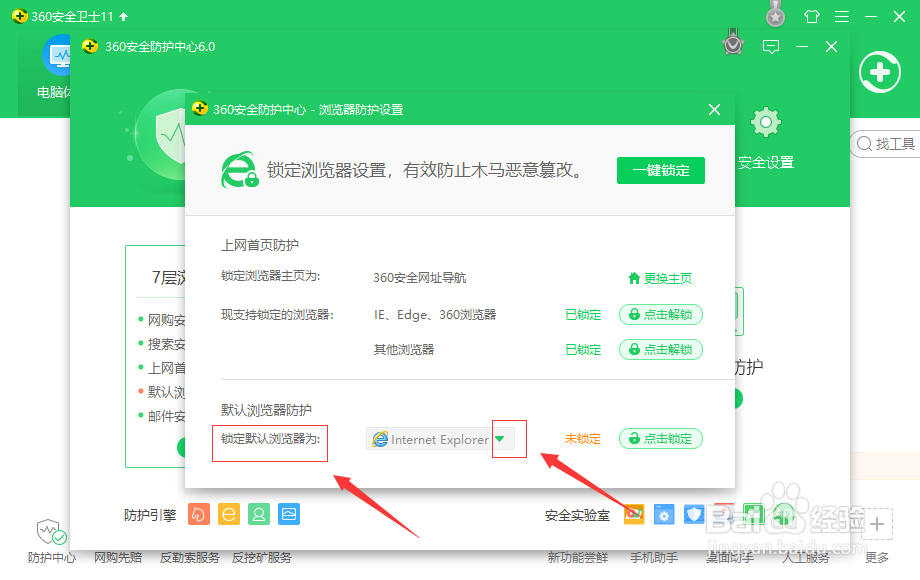Open 手机助手 at the bottom

(x=654, y=558)
